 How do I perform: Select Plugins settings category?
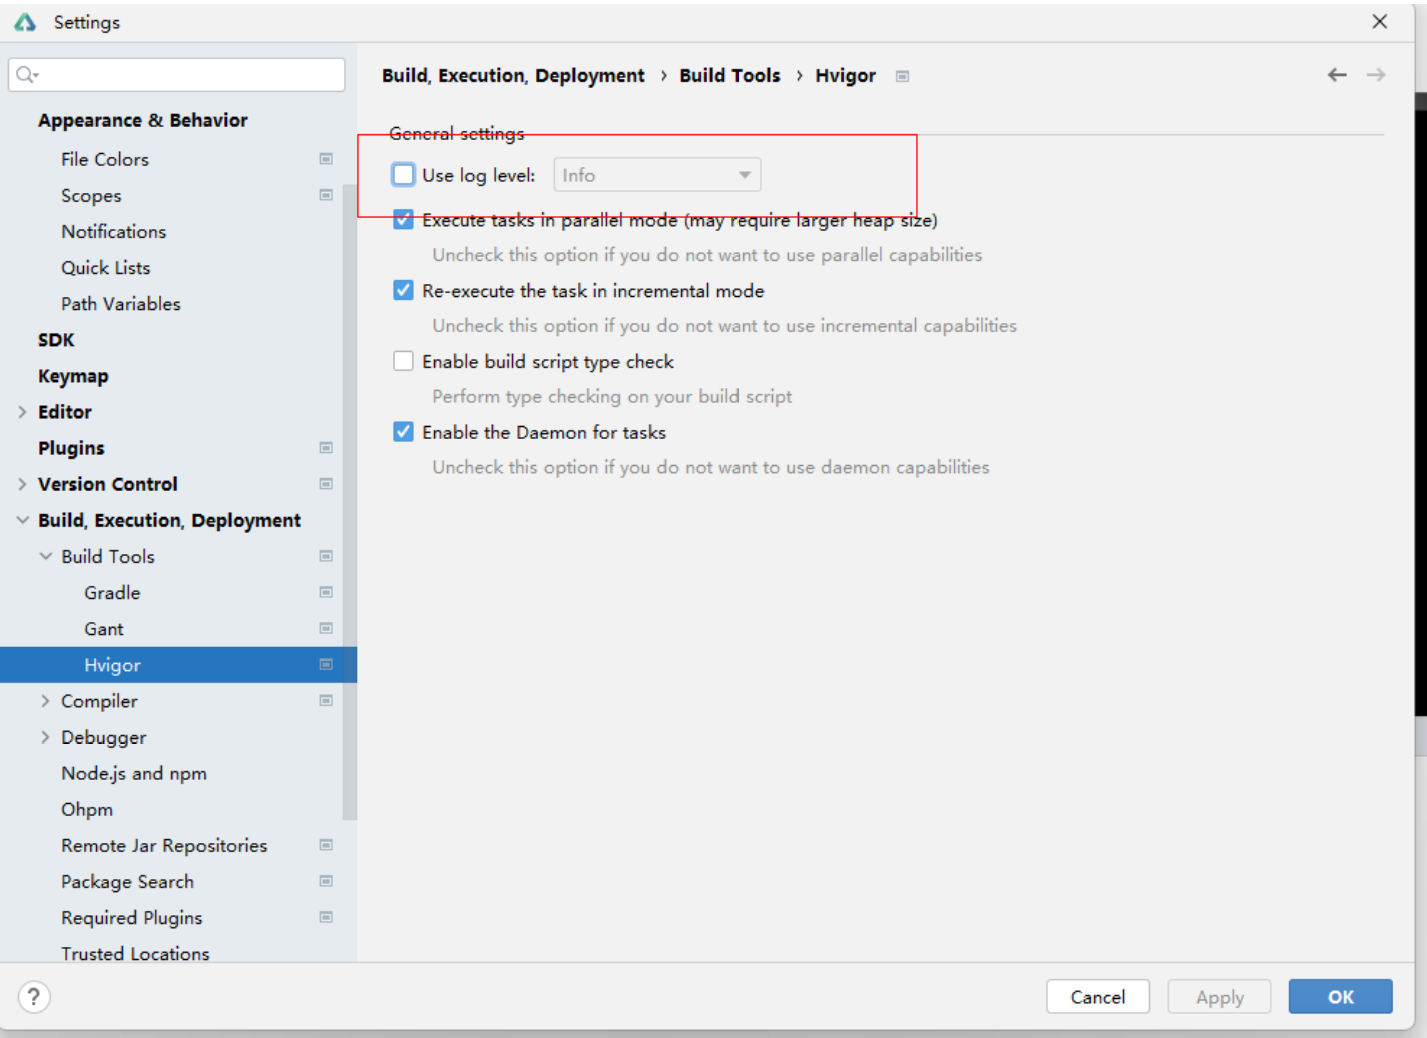coord(71,448)
